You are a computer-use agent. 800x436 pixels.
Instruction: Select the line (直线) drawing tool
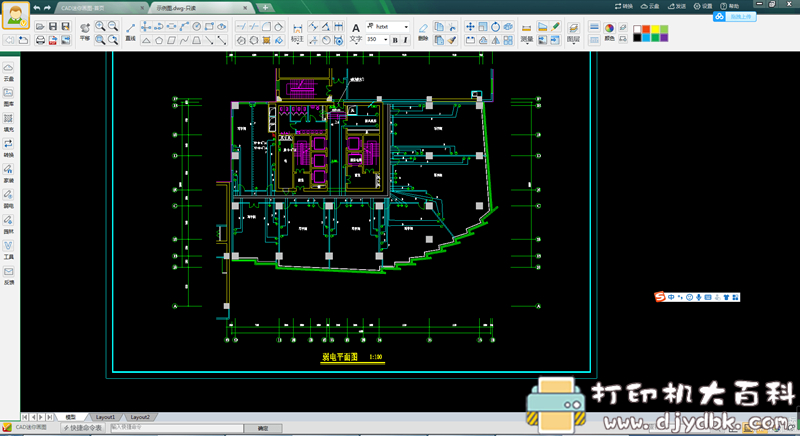131,31
